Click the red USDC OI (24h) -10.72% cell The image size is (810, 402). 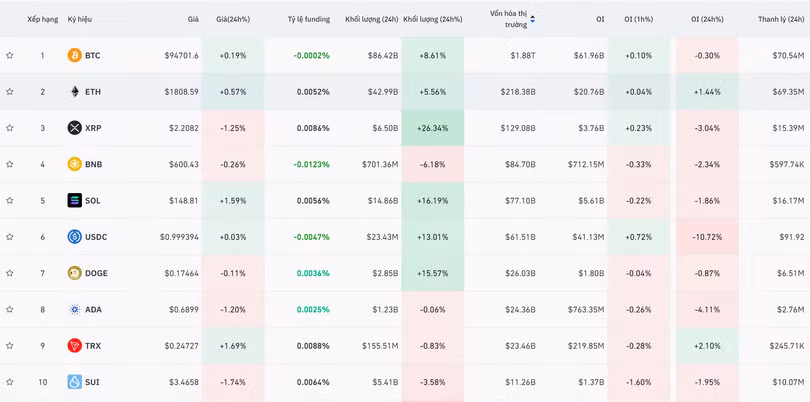[706, 237]
